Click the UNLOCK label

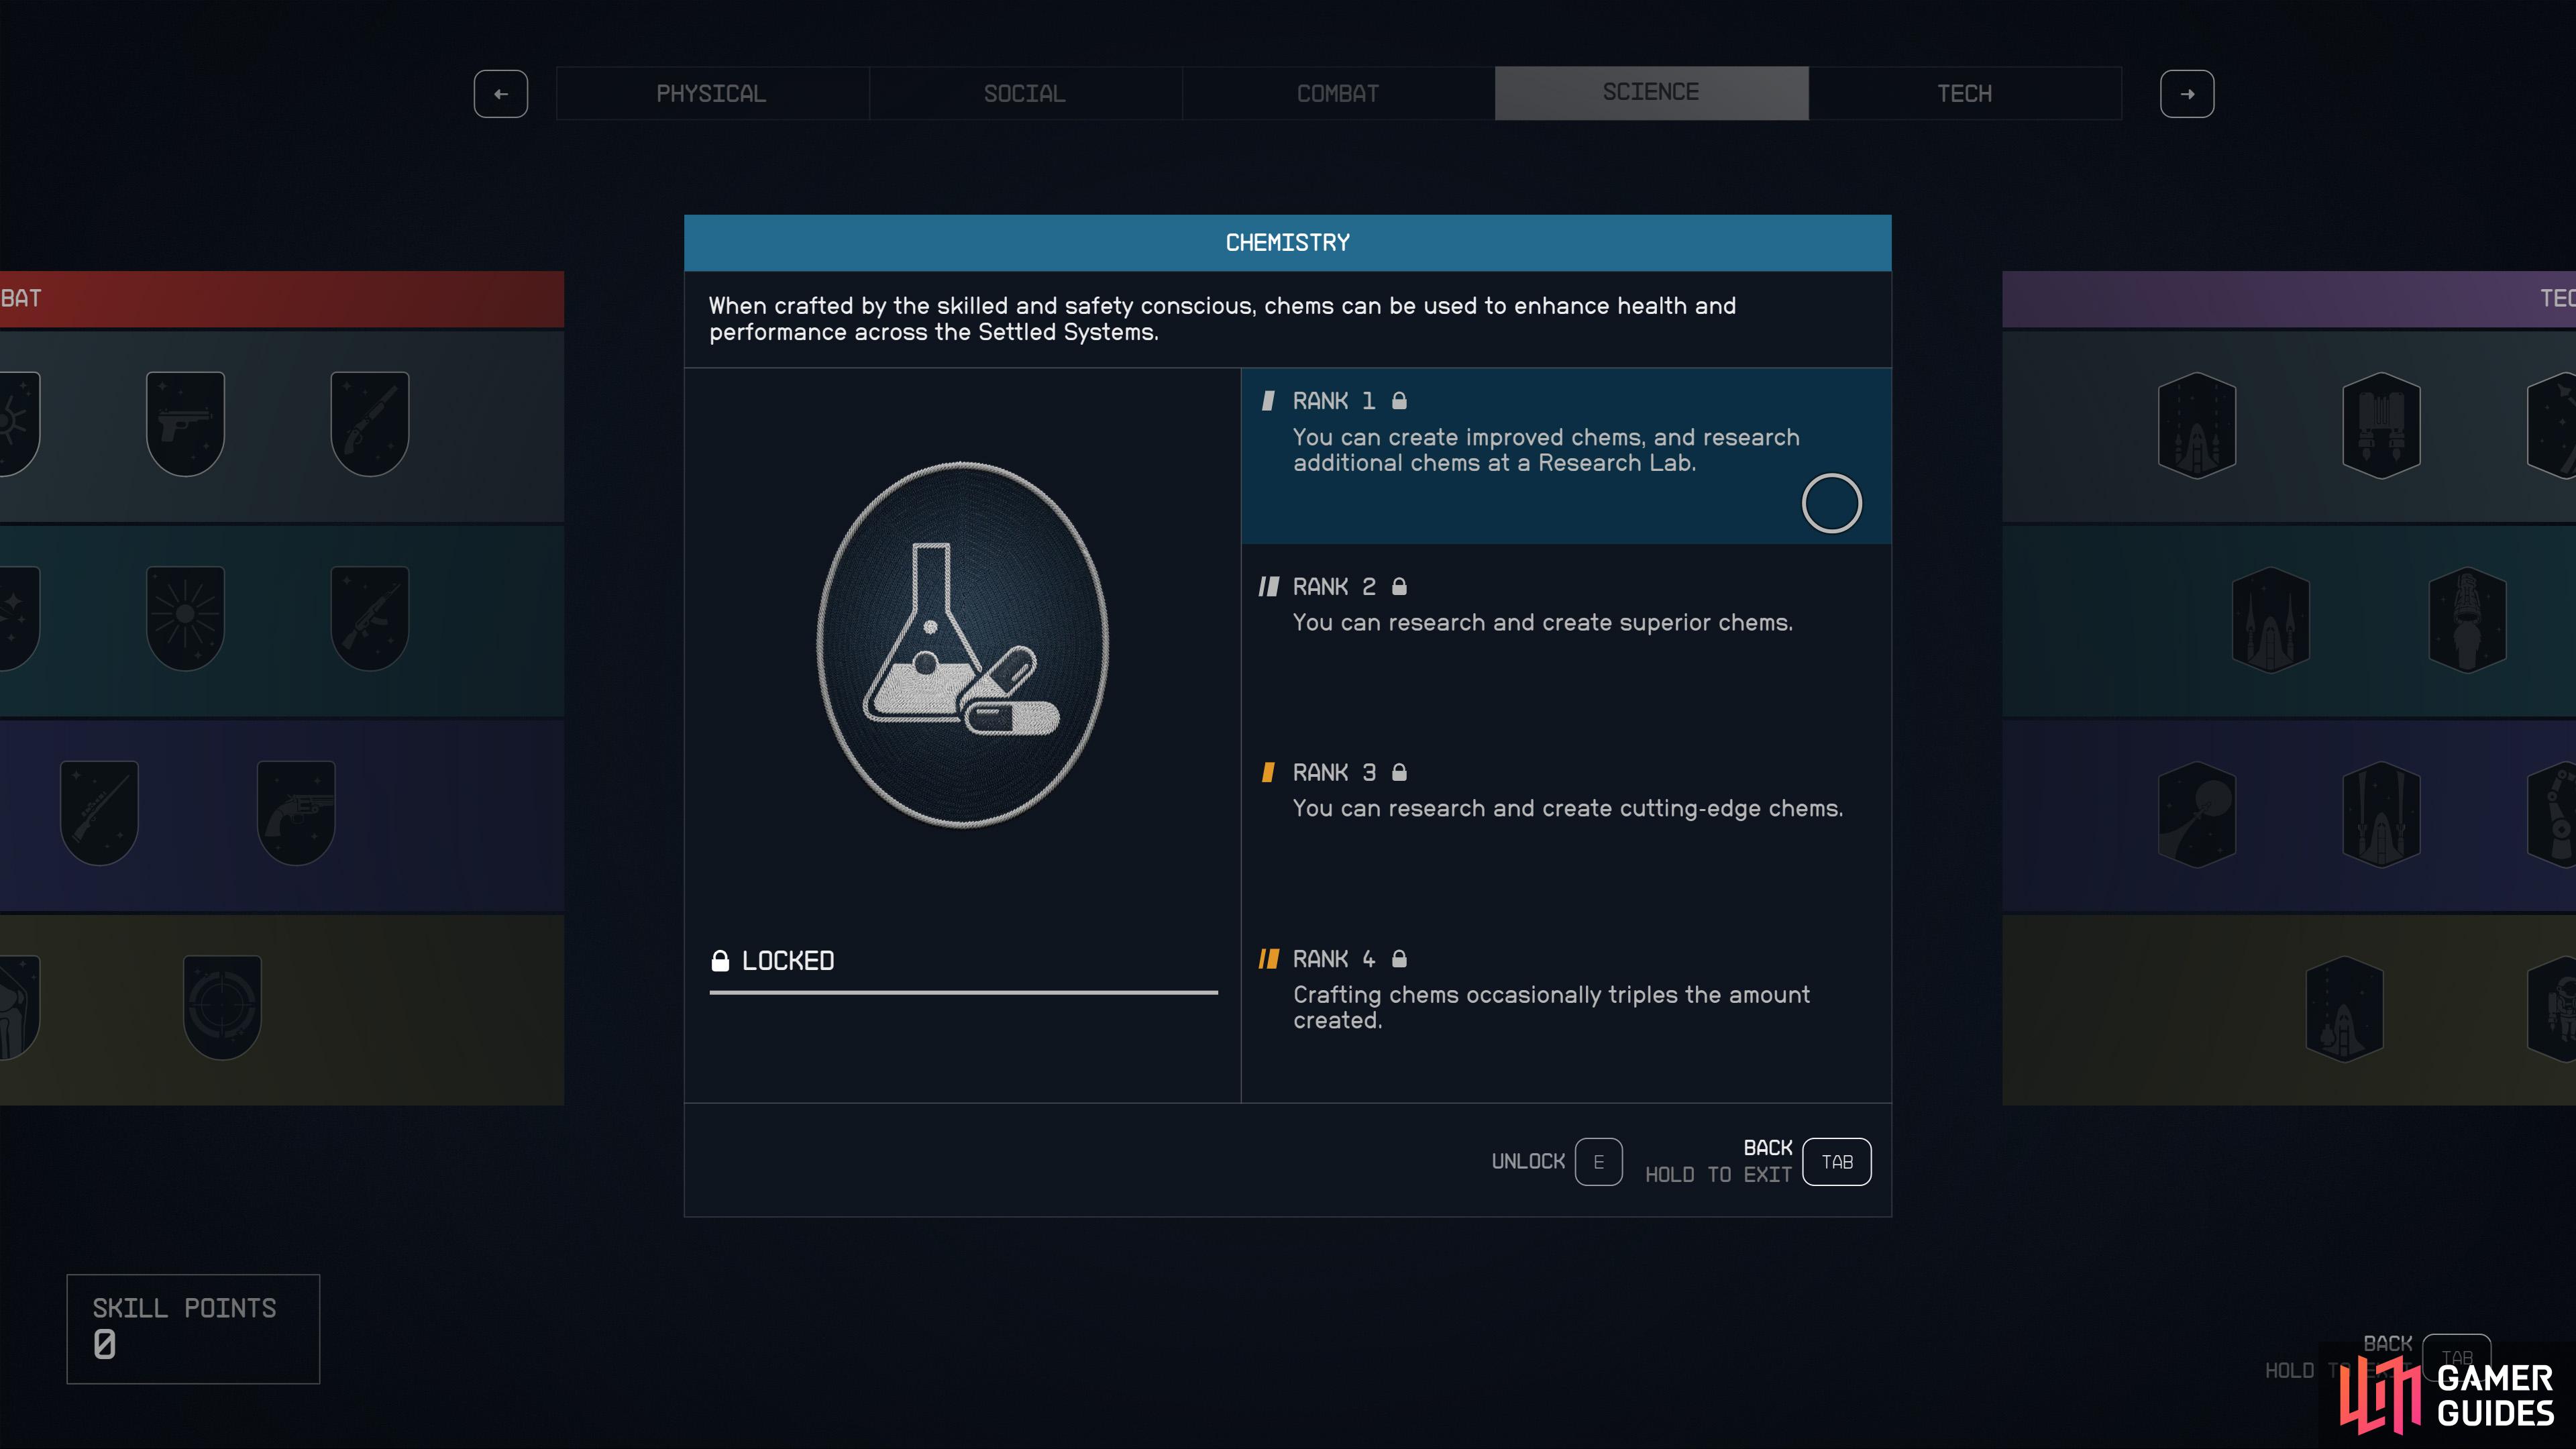tap(1528, 1162)
